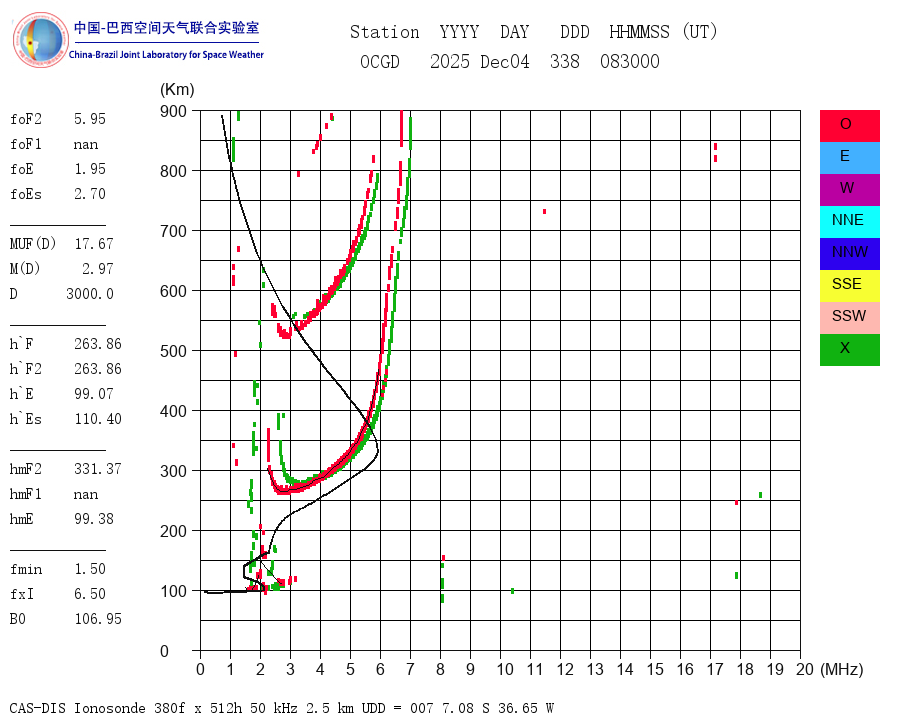Click the 900 tick on height axis
Screen dimensions: 900x720
pos(173,111)
